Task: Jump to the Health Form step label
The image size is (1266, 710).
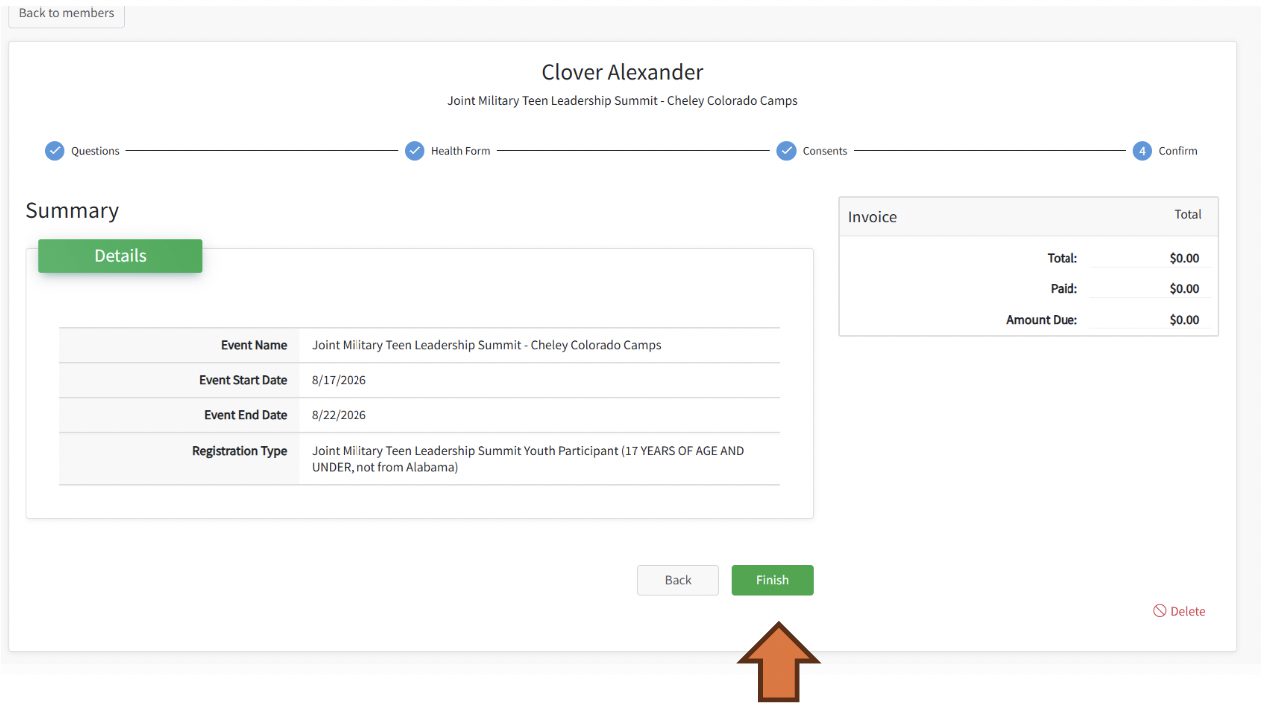Action: pos(460,151)
